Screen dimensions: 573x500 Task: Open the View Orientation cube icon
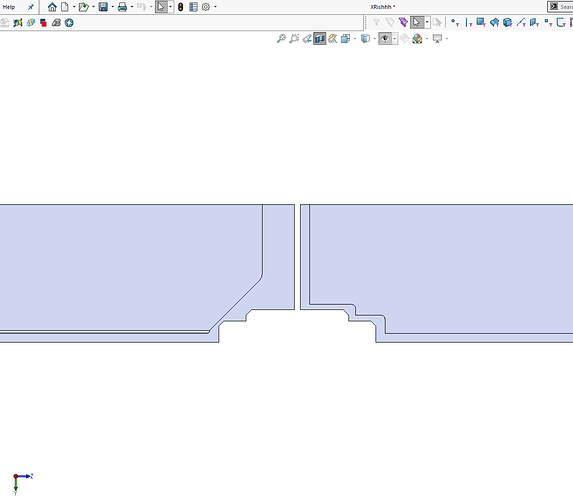point(345,38)
